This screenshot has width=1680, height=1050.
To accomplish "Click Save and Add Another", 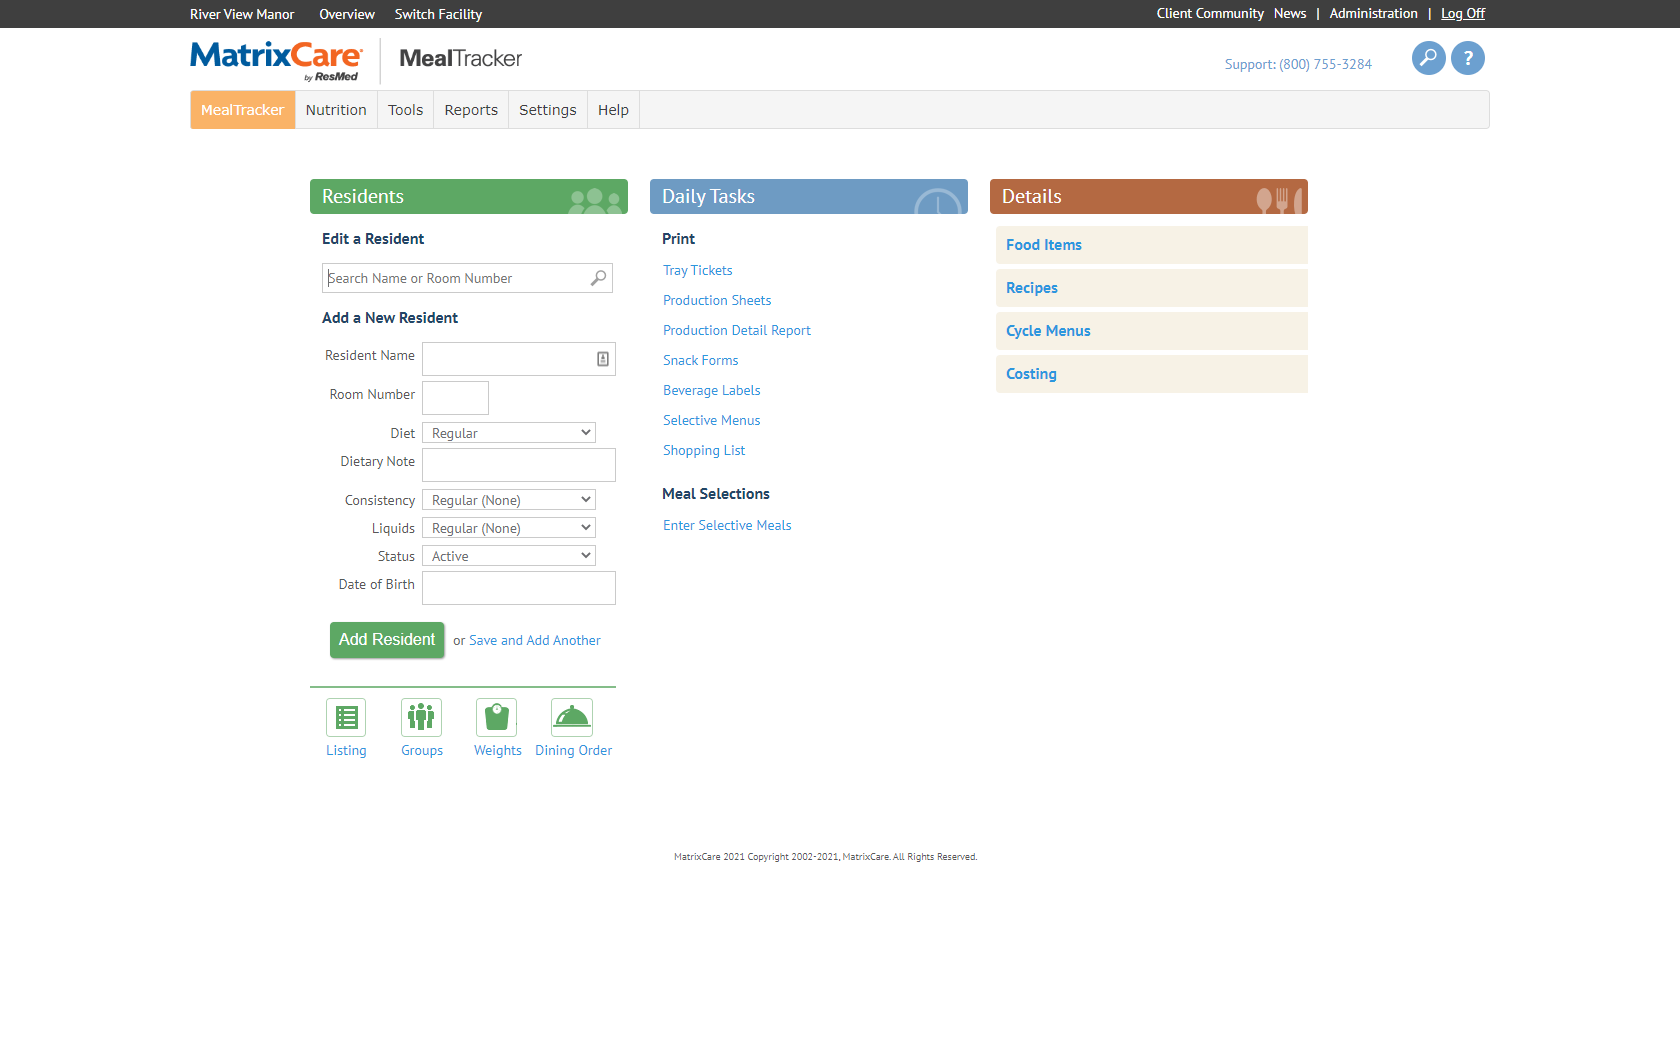I will [534, 640].
